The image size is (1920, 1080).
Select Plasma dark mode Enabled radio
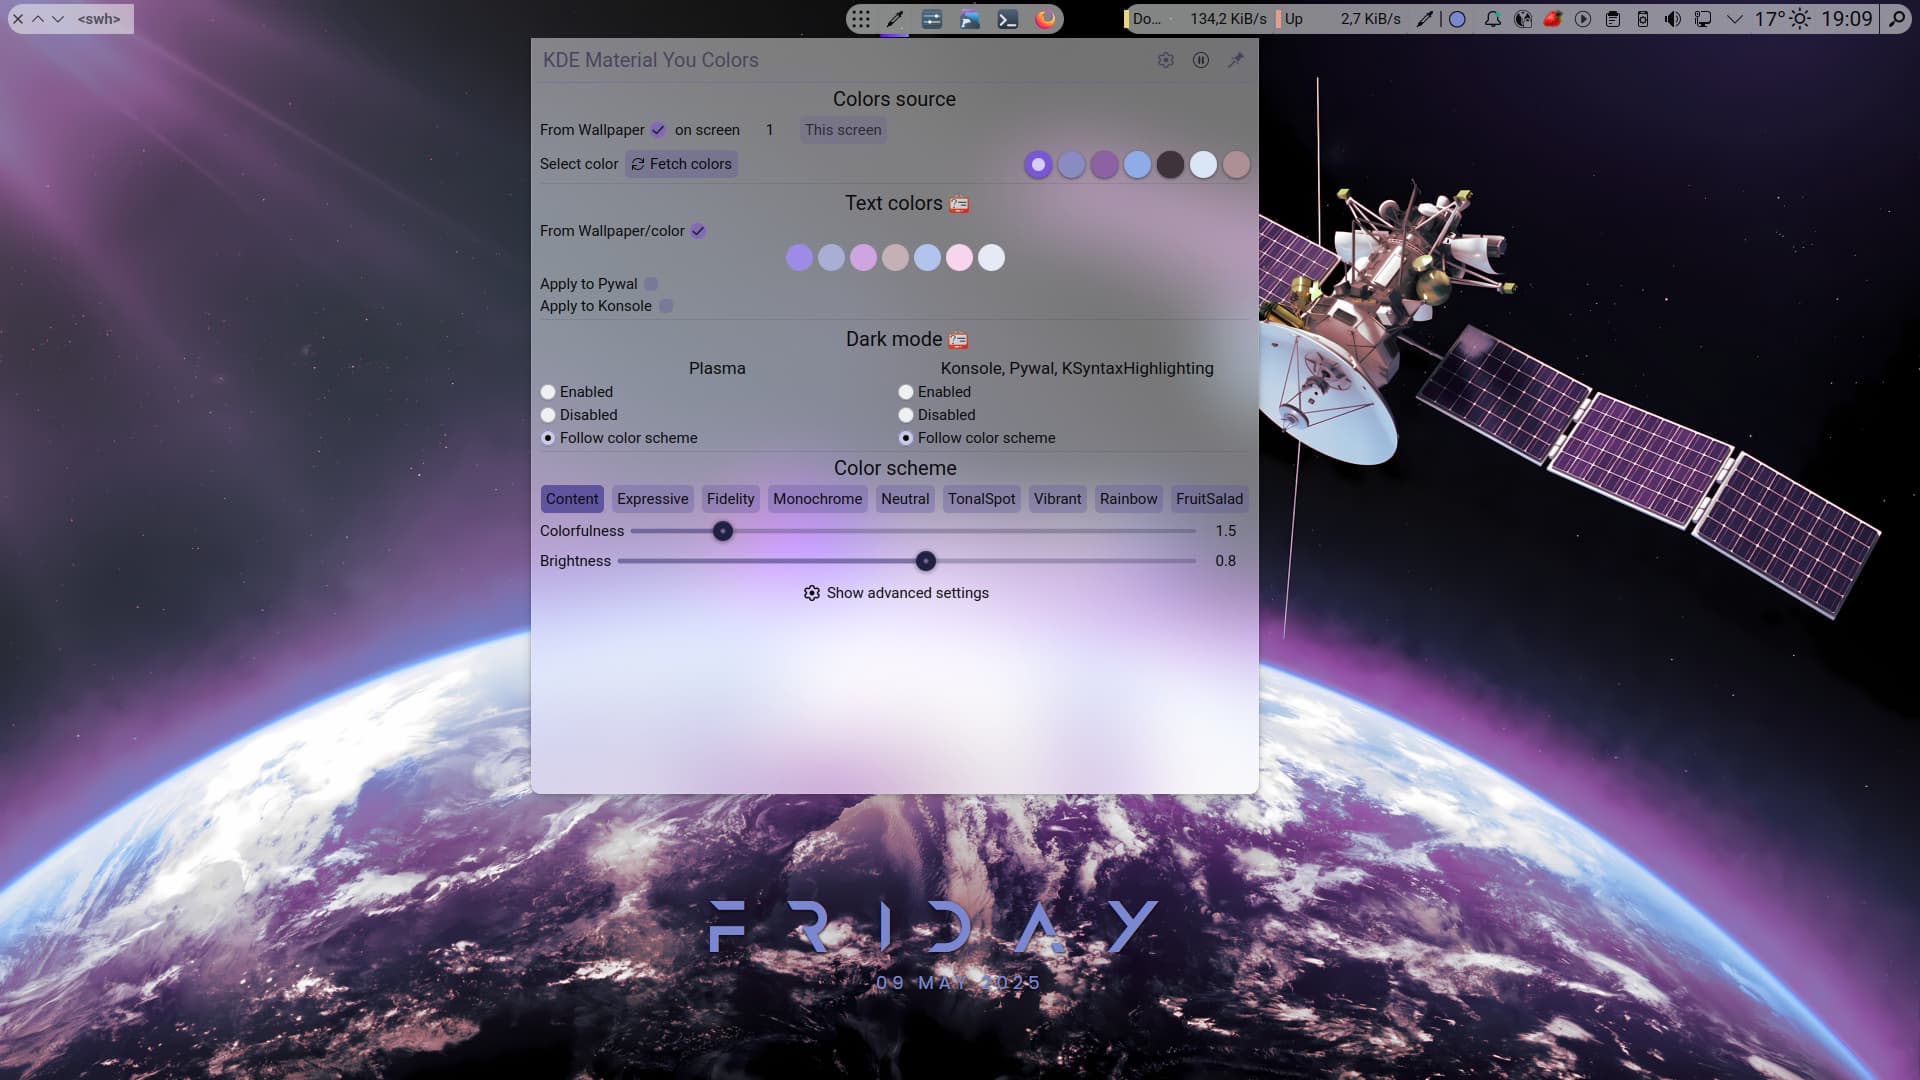548,392
